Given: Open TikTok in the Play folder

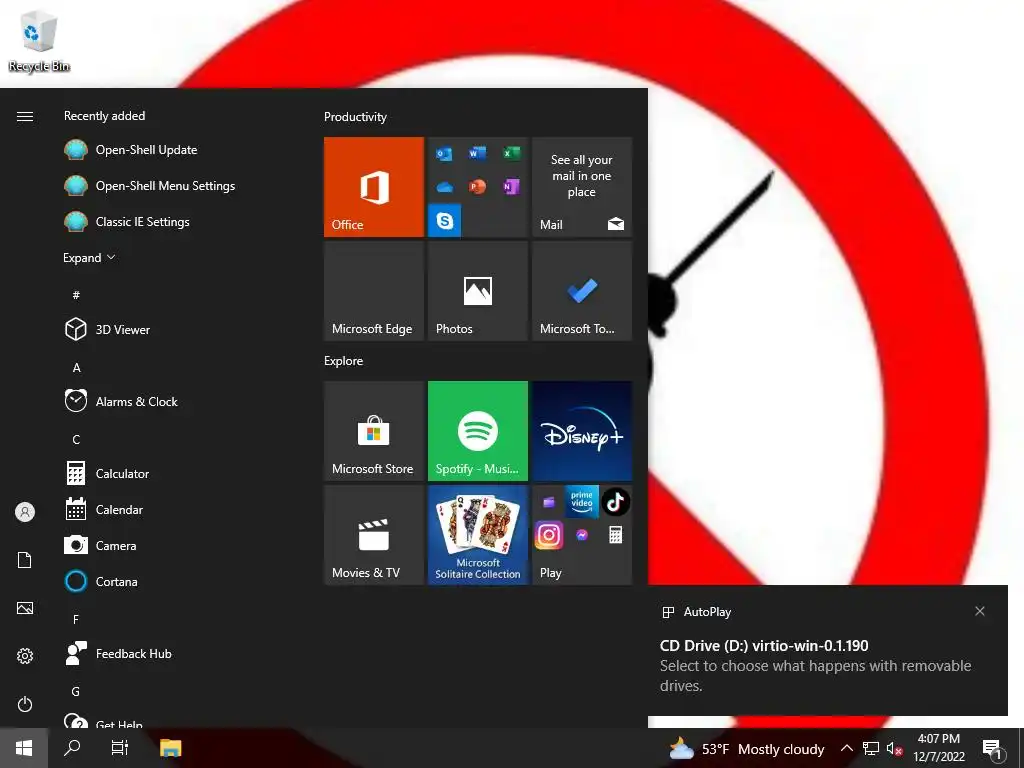Looking at the screenshot, I should pos(615,502).
